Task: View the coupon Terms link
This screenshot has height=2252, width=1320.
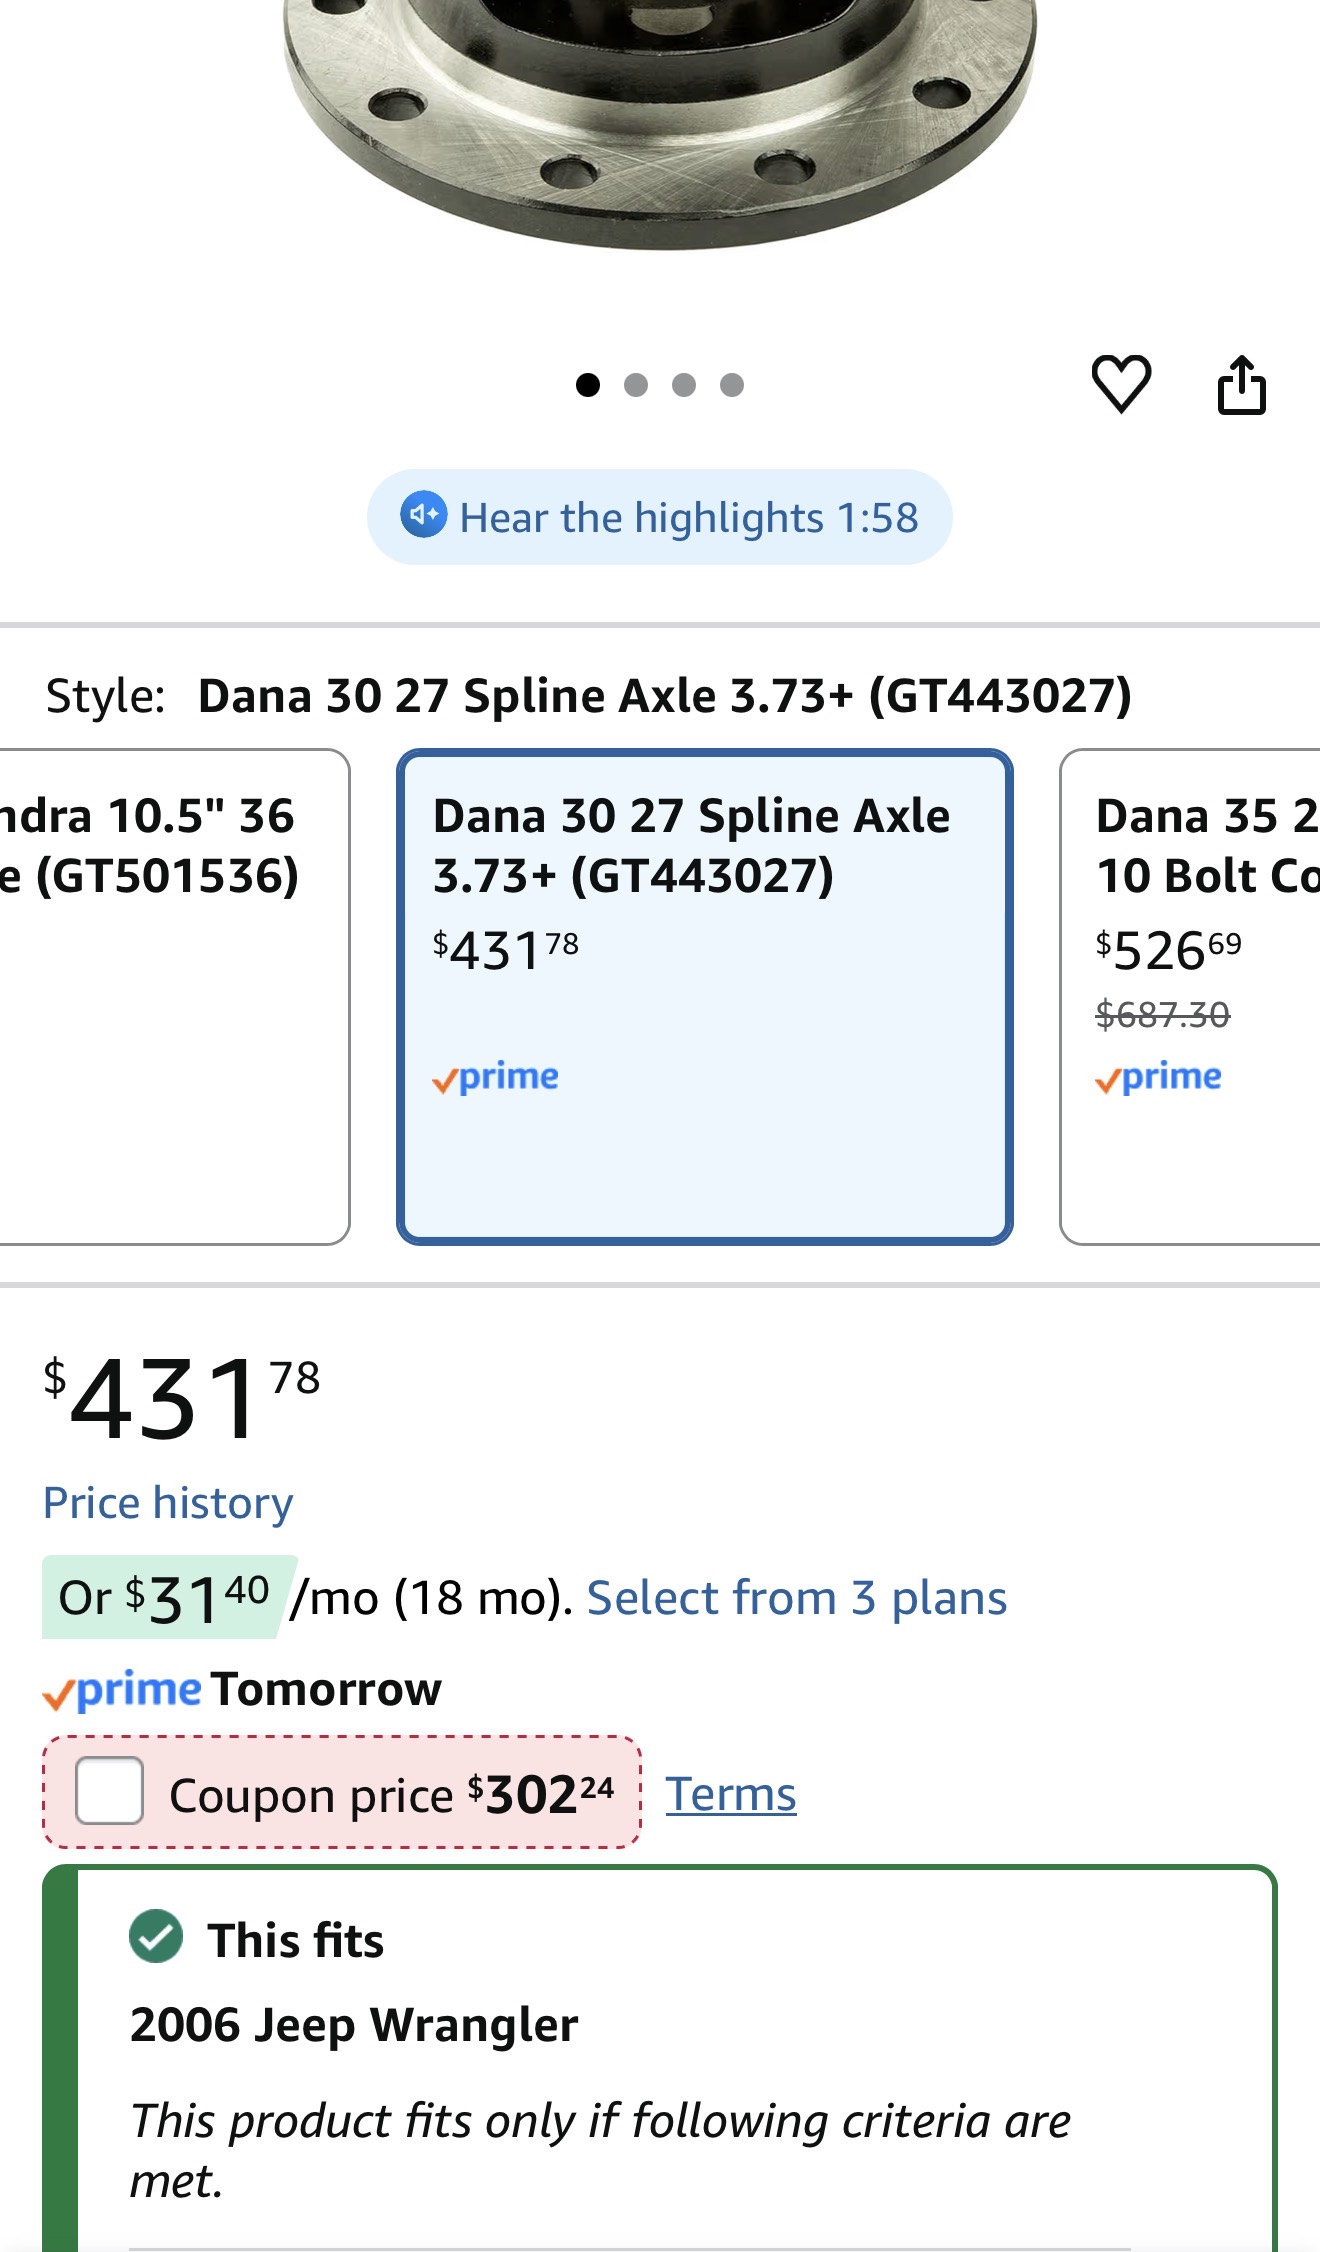Action: (731, 1794)
